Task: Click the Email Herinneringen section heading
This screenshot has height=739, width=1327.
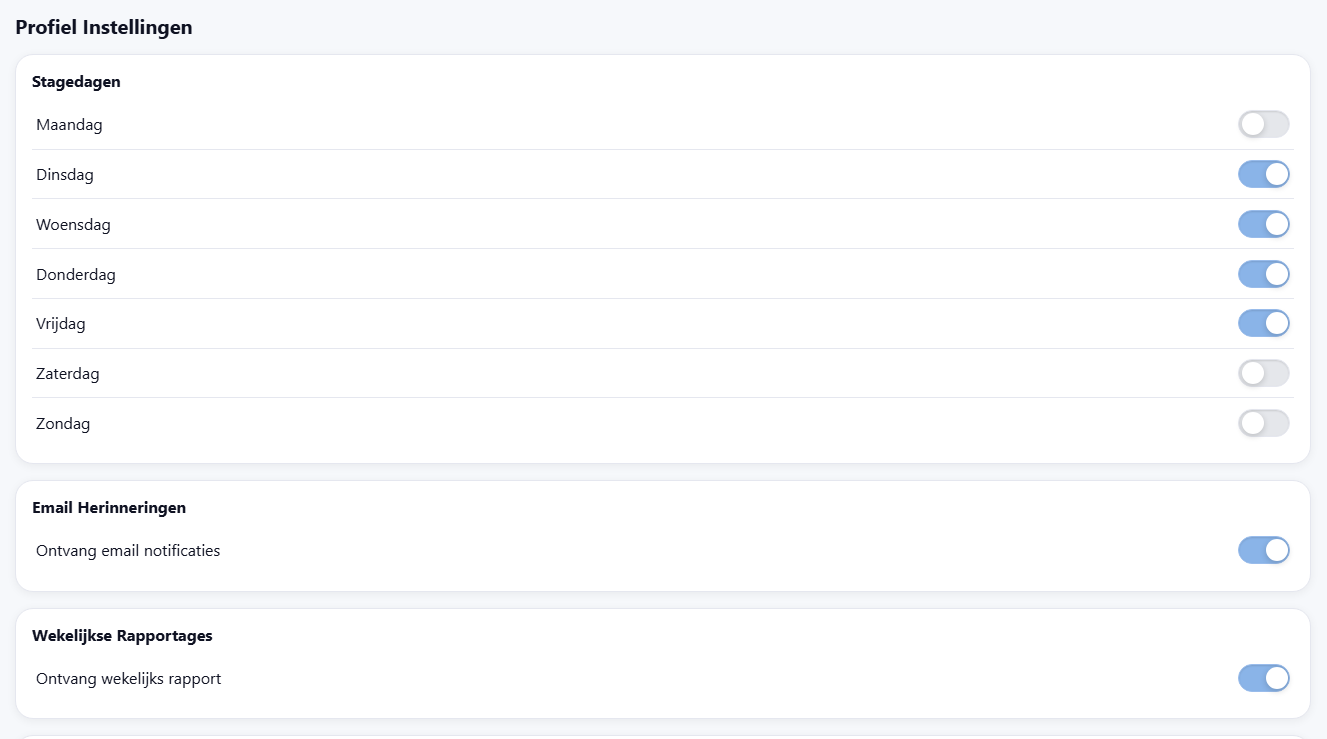Action: [109, 508]
